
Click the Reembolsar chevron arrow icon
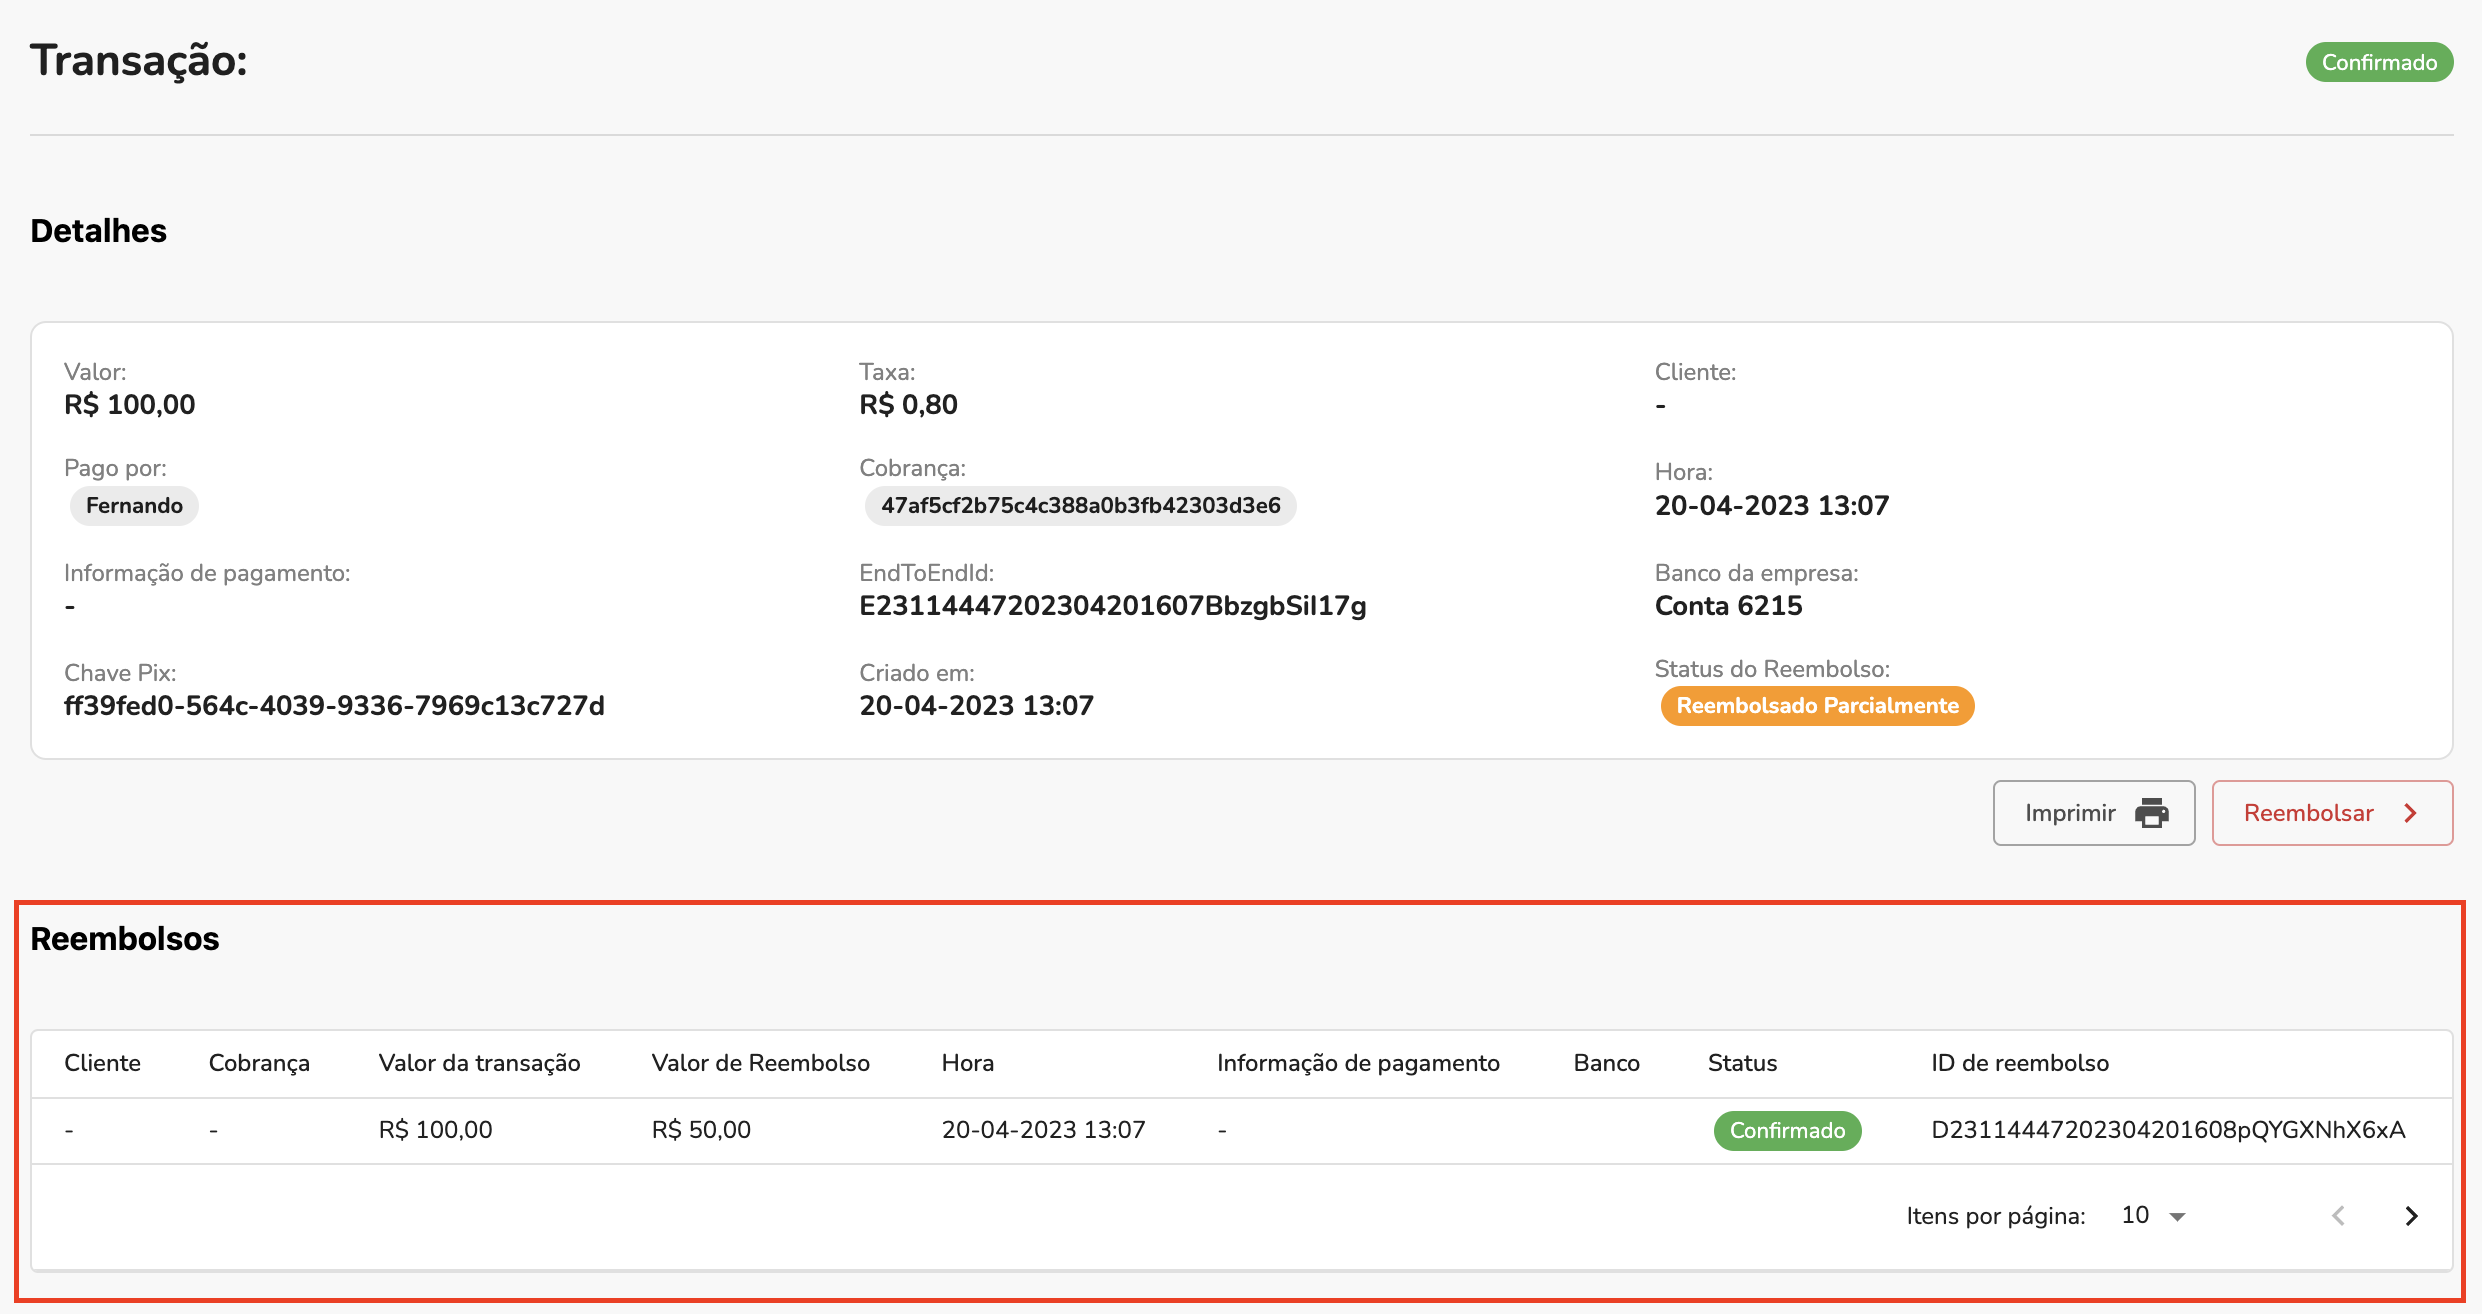click(2410, 813)
